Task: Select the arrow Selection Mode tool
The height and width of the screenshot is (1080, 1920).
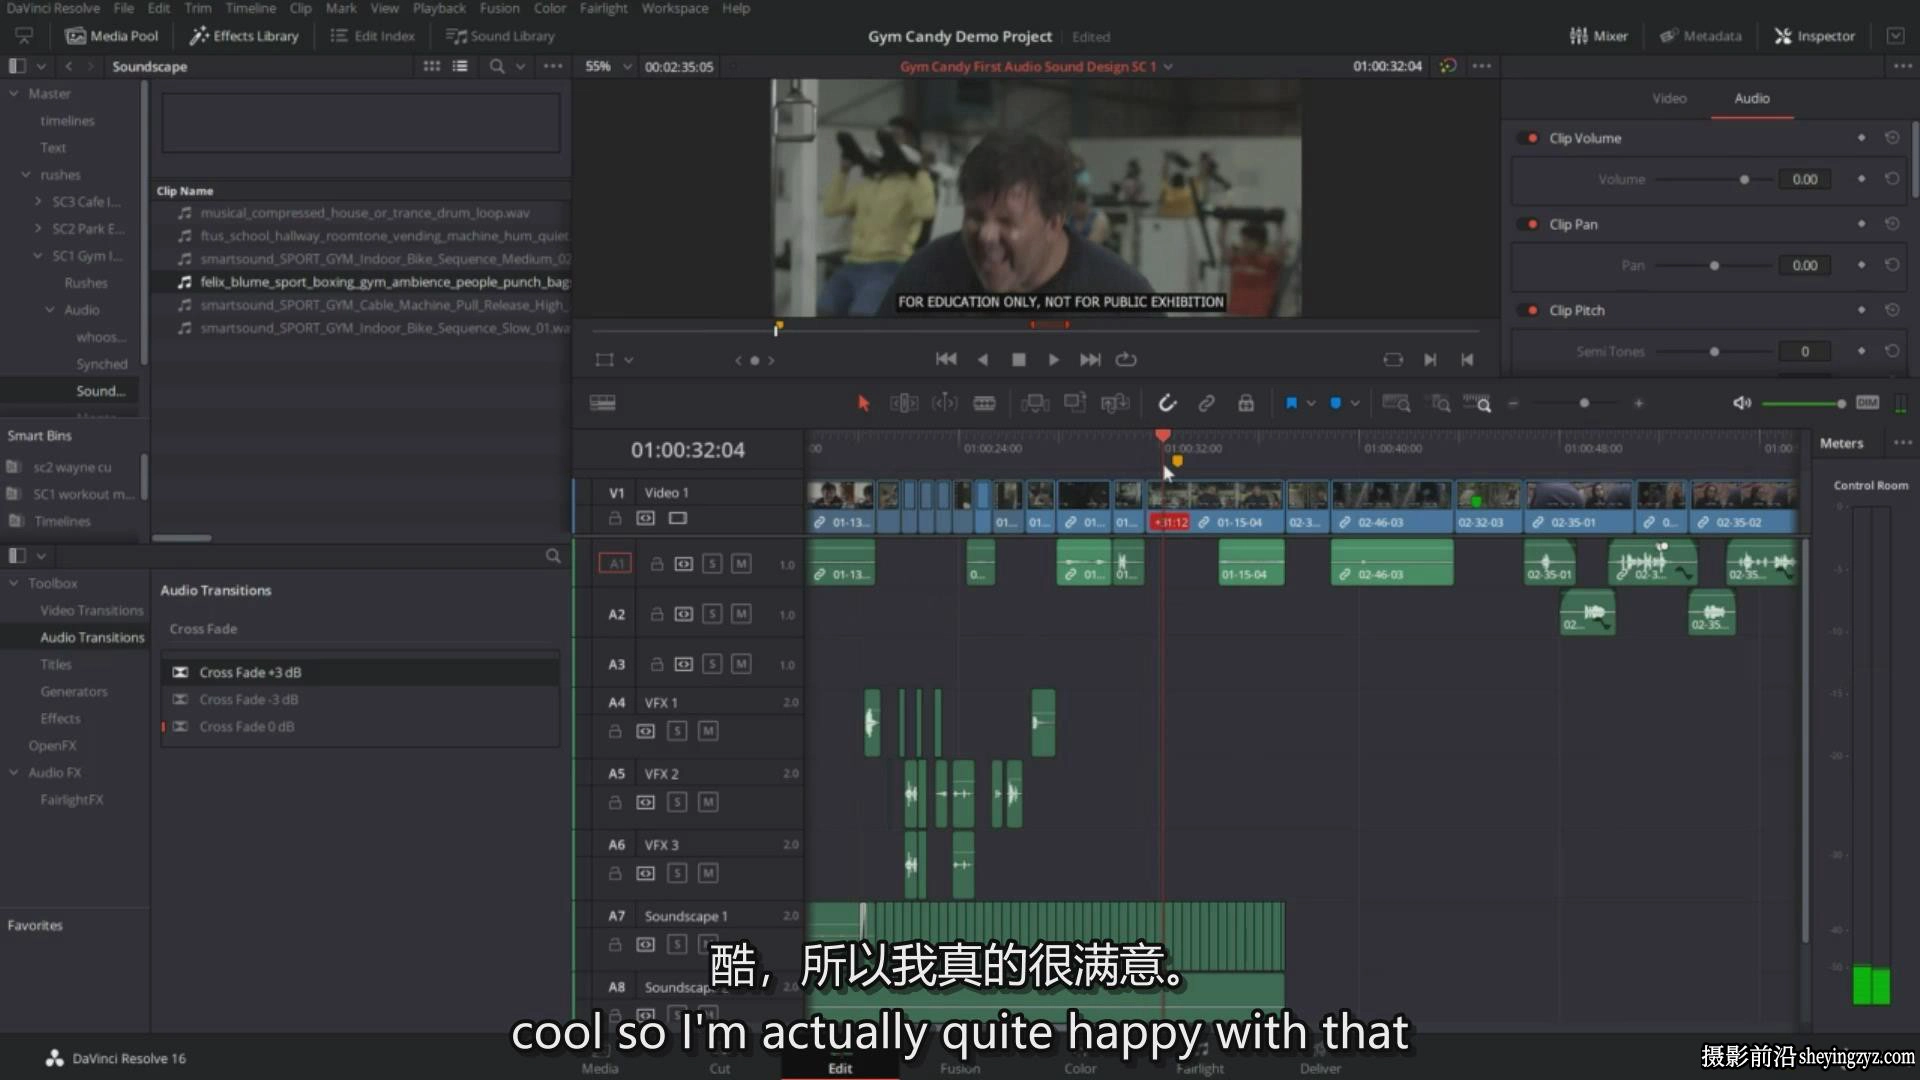Action: tap(863, 403)
